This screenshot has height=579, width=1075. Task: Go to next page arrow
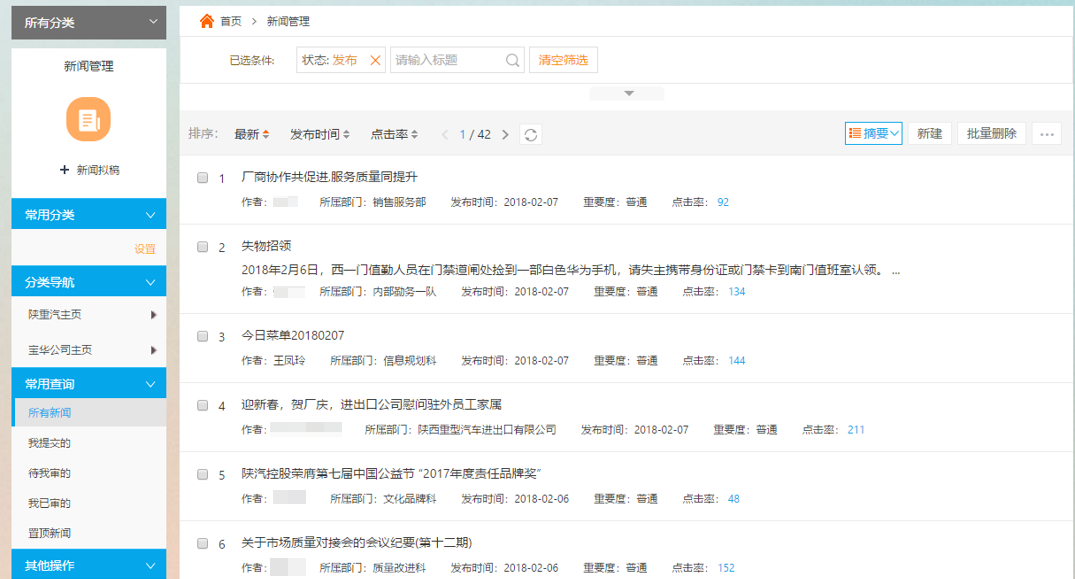pyautogui.click(x=505, y=135)
